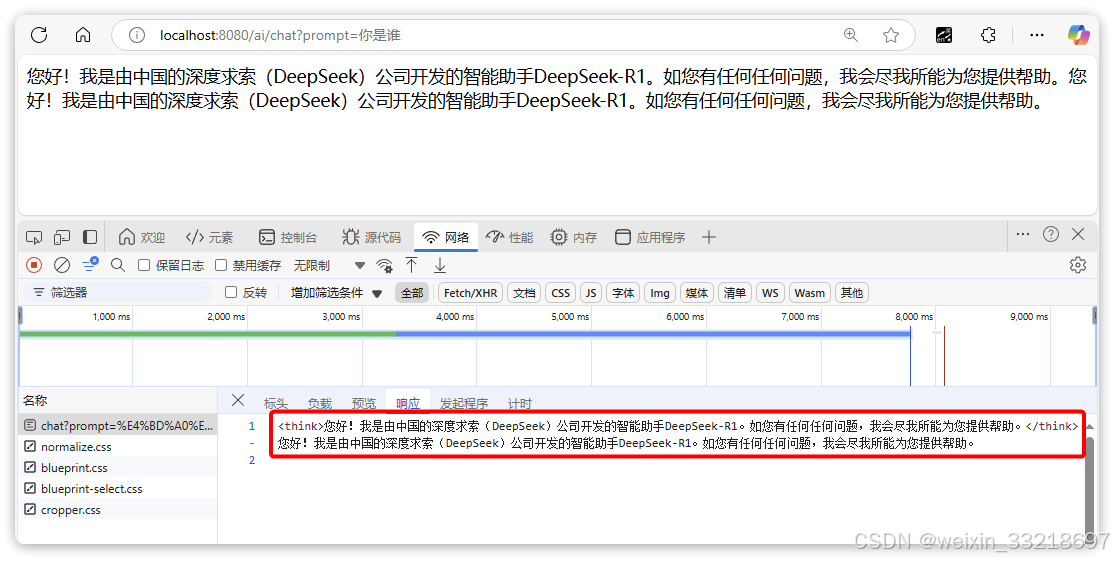The image size is (1114, 561).
Task: Show the 标头 headers sub-tab
Action: [276, 403]
